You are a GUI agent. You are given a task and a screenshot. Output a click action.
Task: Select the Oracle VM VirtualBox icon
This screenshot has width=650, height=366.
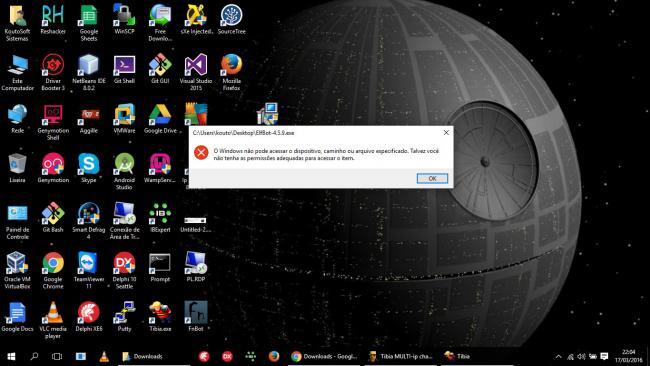(17, 270)
